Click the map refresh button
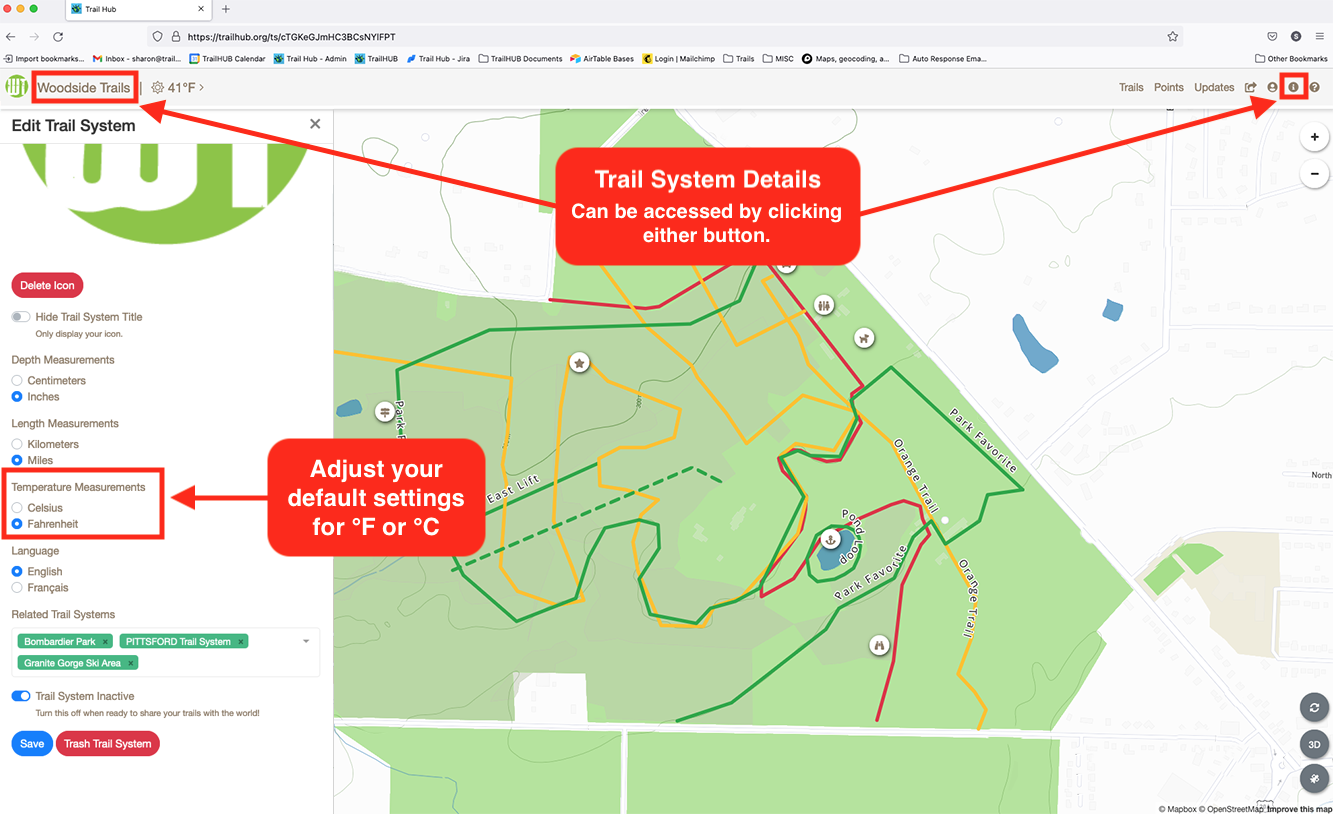Screen dimensions: 1333x814 [1314, 707]
